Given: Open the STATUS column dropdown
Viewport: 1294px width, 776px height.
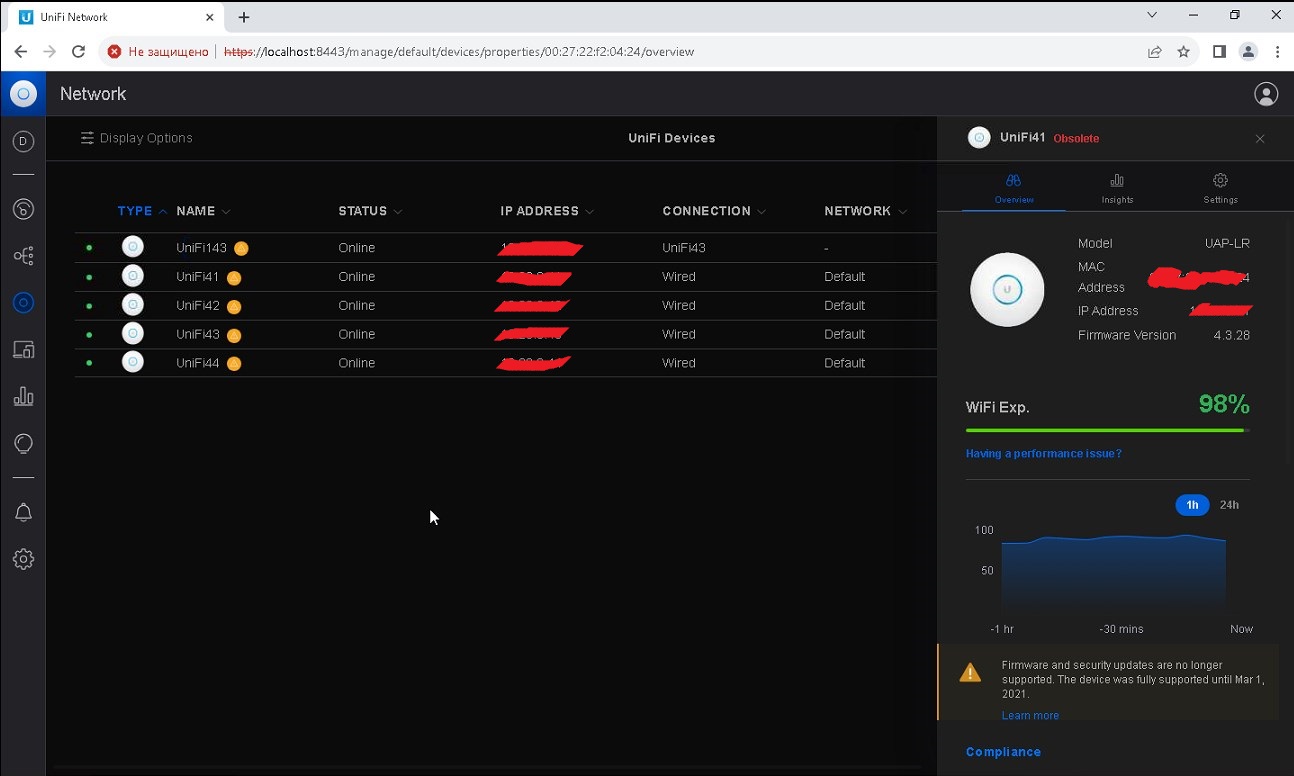Looking at the screenshot, I should tap(398, 212).
